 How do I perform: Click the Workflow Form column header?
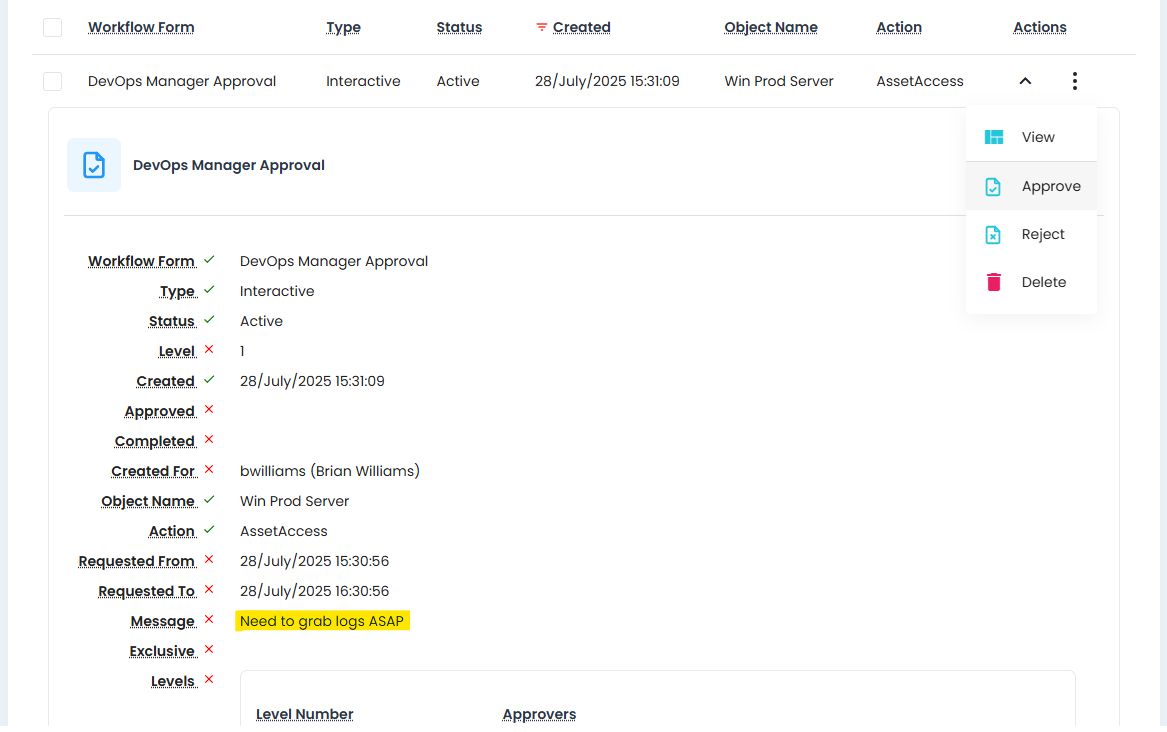click(x=141, y=27)
